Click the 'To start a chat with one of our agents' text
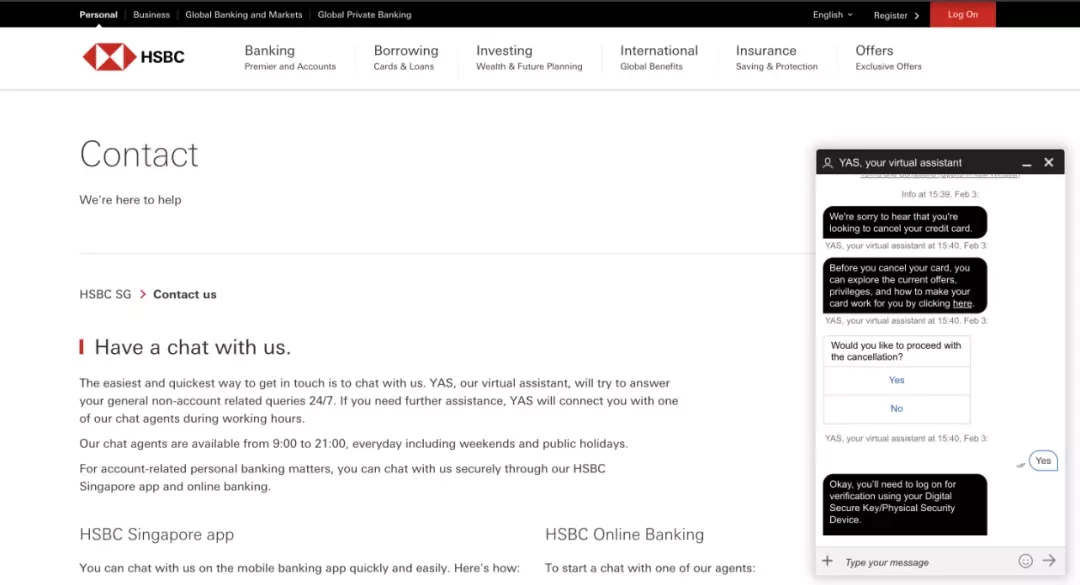Viewport: 1080px width, 585px height. [650, 568]
